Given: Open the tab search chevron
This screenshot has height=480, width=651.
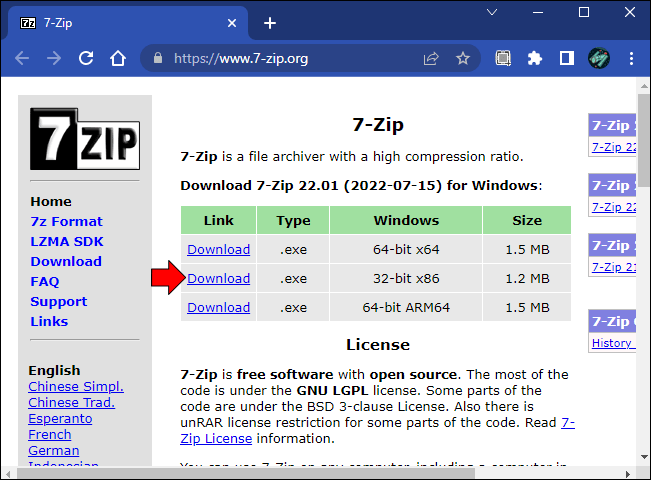Looking at the screenshot, I should tap(492, 12).
